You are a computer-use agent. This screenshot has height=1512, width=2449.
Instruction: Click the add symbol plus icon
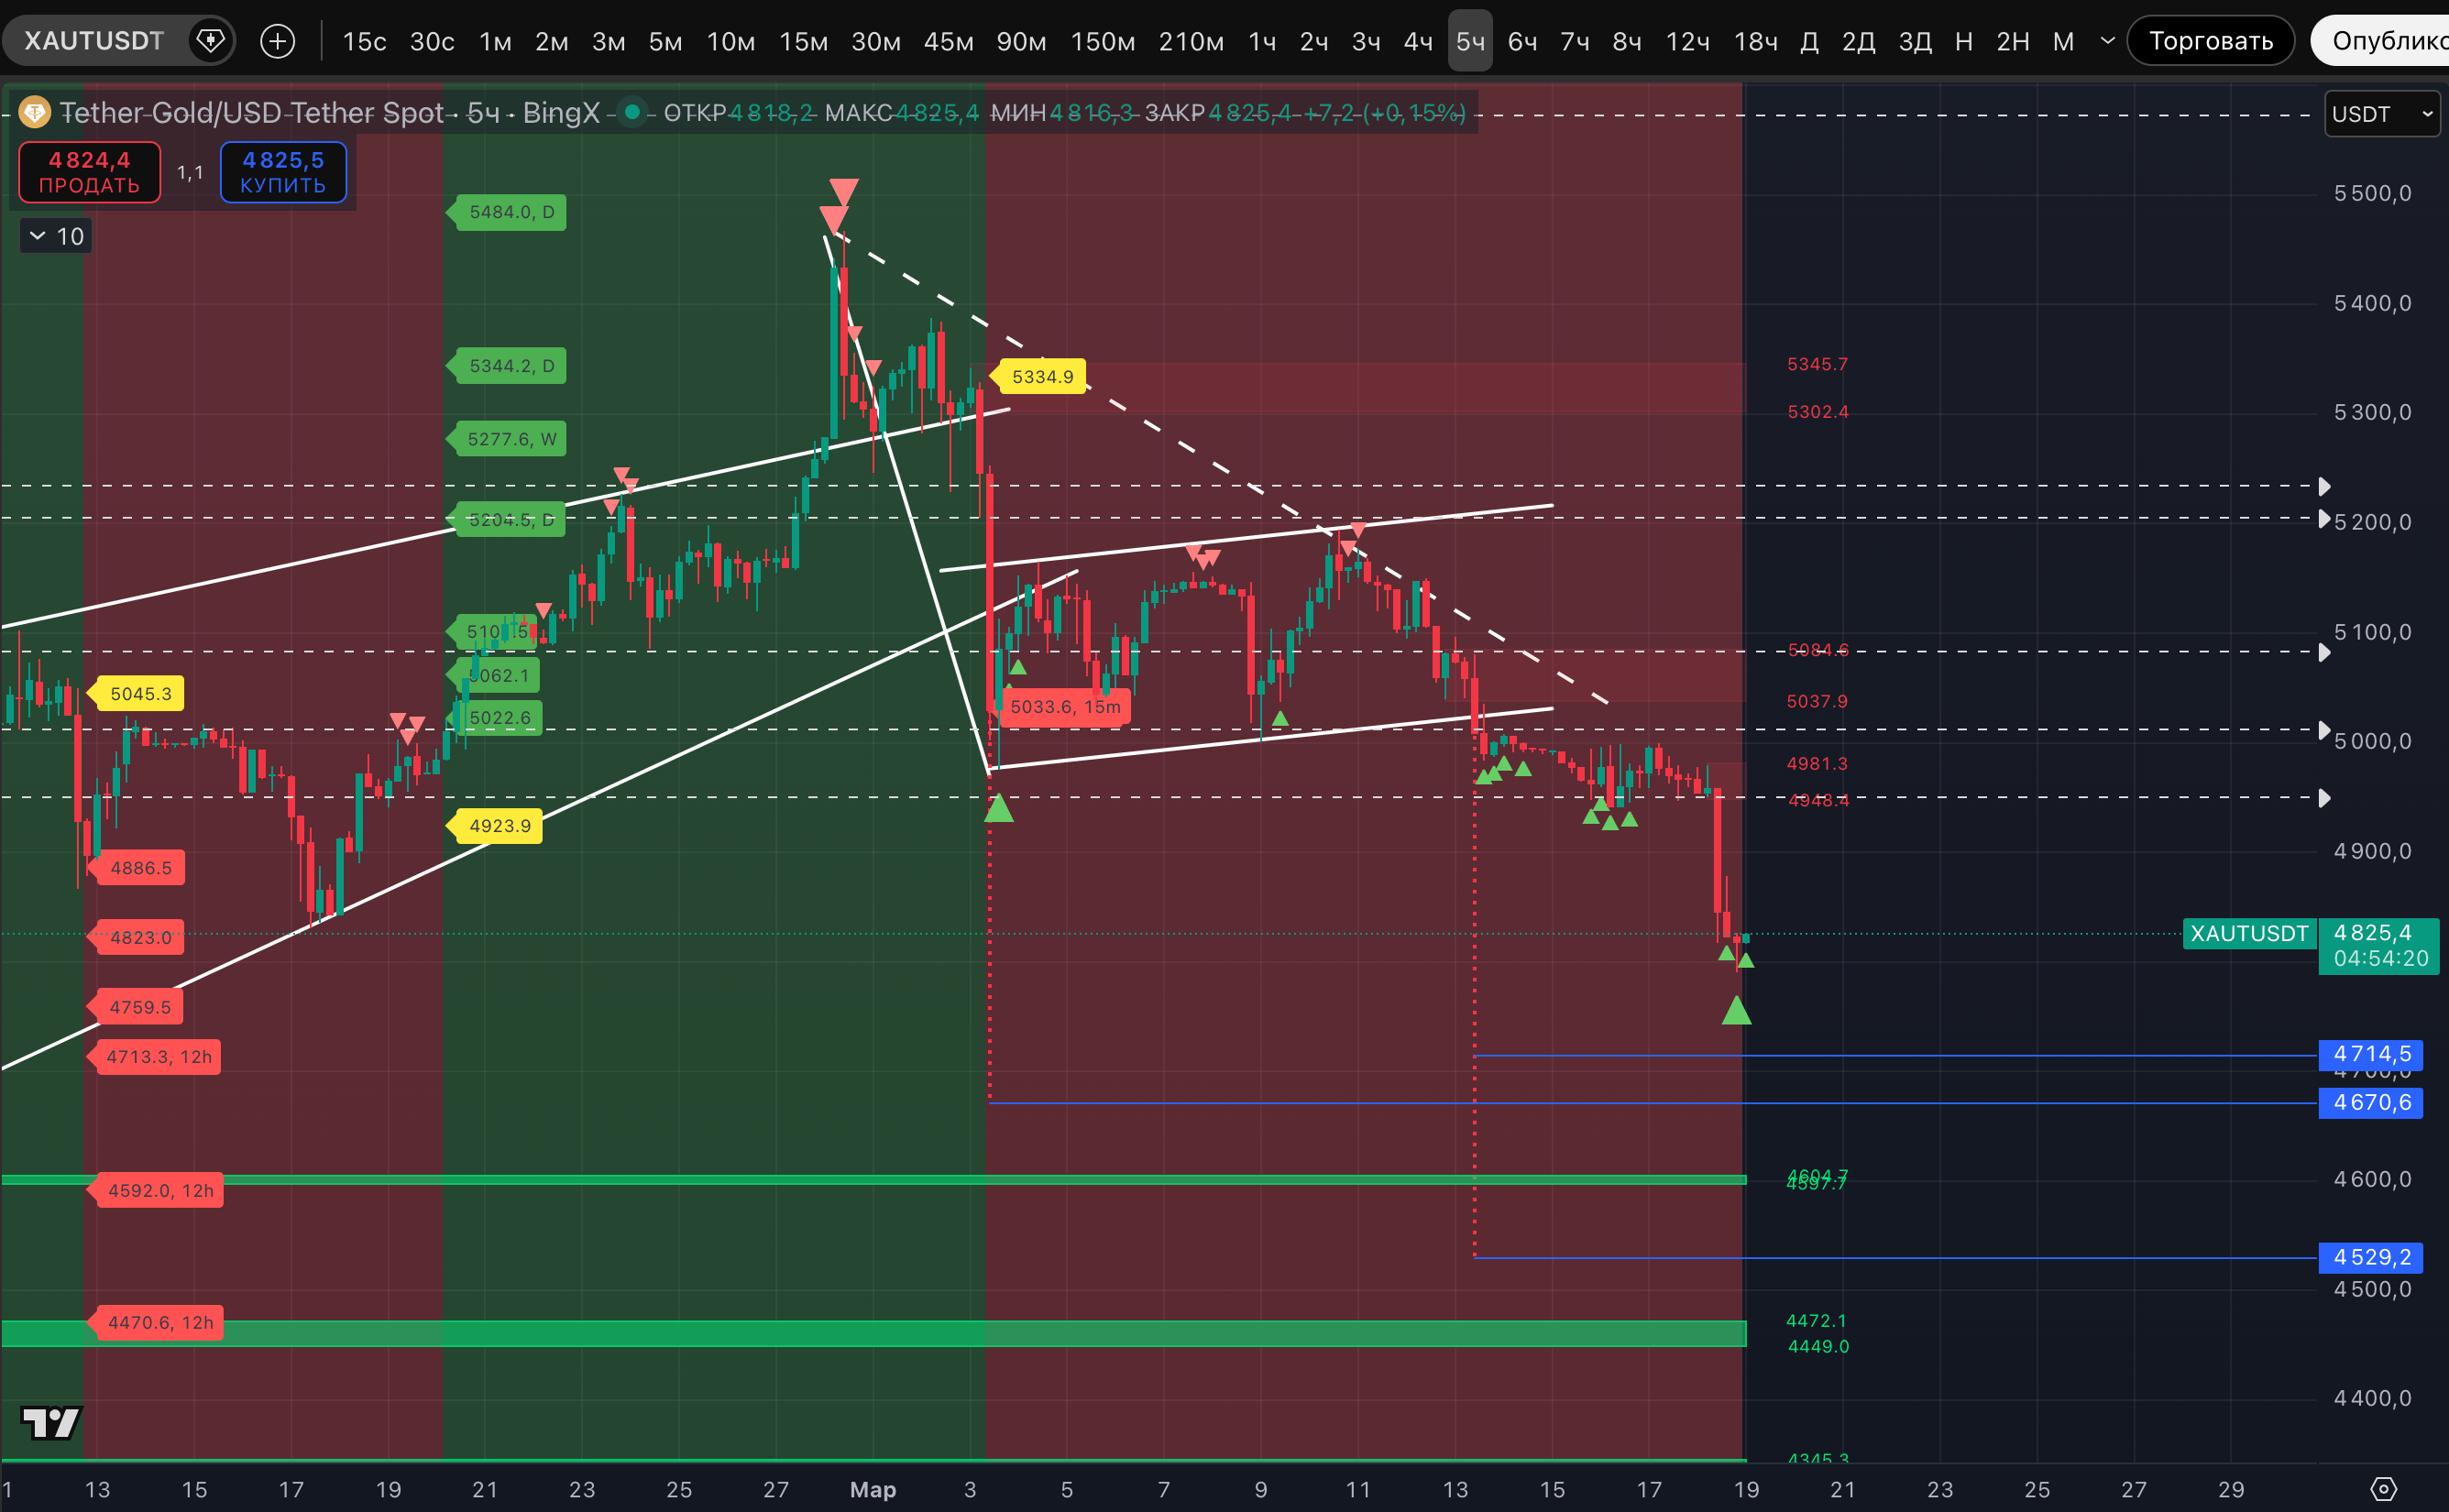277,41
